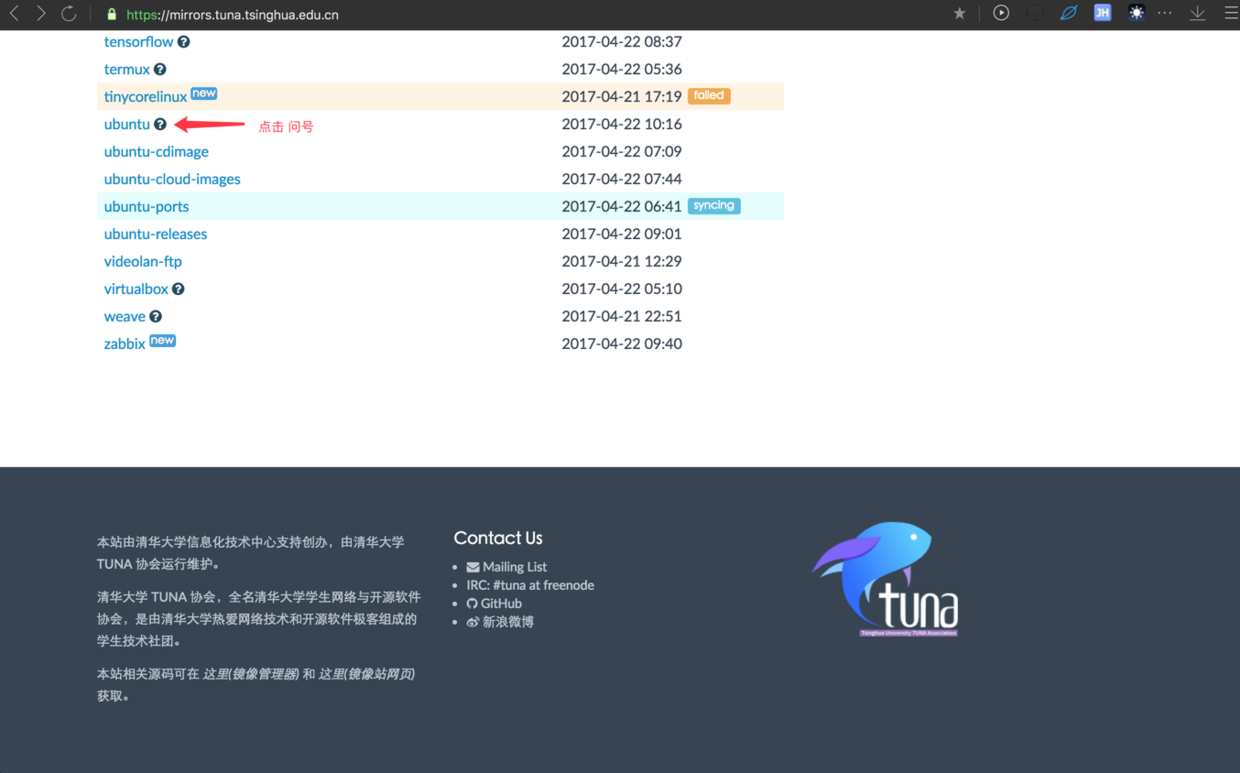Image resolution: width=1240 pixels, height=773 pixels.
Task: Open the zabbix mirror link
Action: point(125,344)
